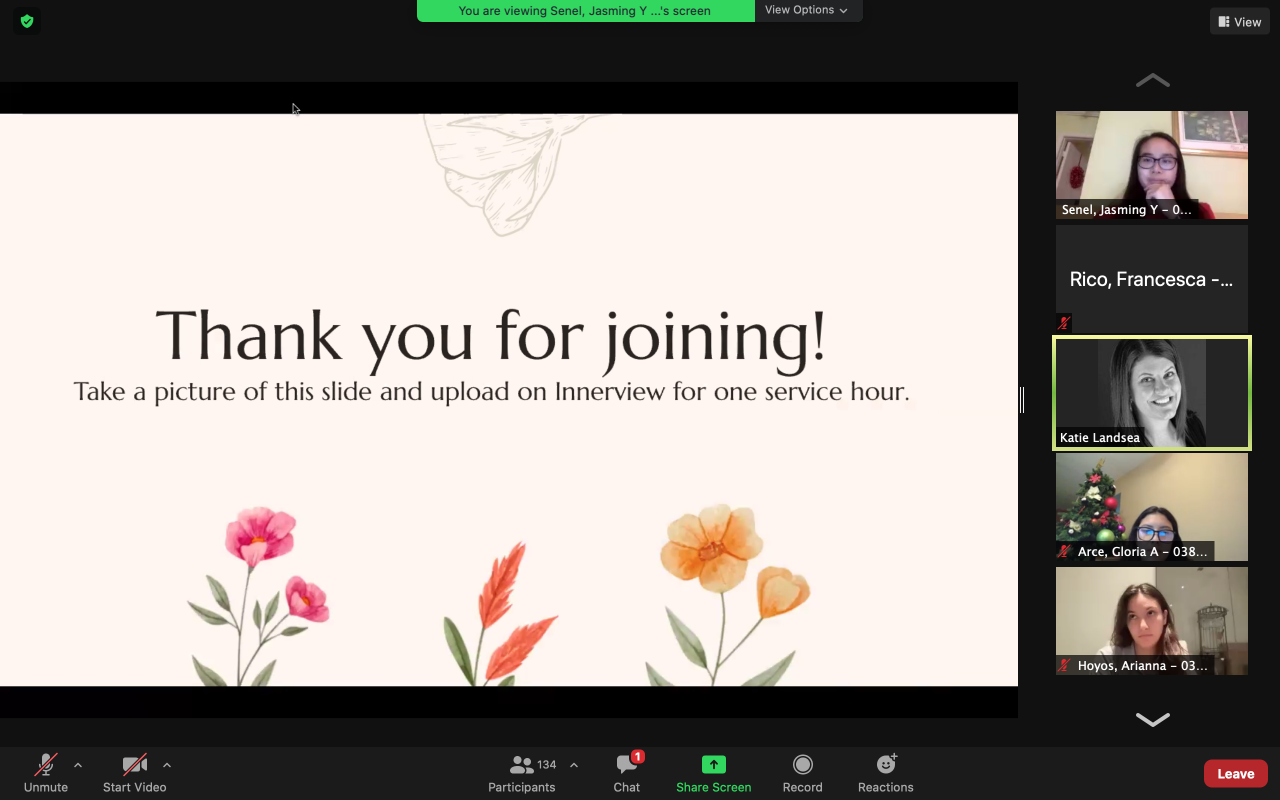Expand video settings arrow next to Start Video
This screenshot has height=800, width=1280.
(x=167, y=766)
